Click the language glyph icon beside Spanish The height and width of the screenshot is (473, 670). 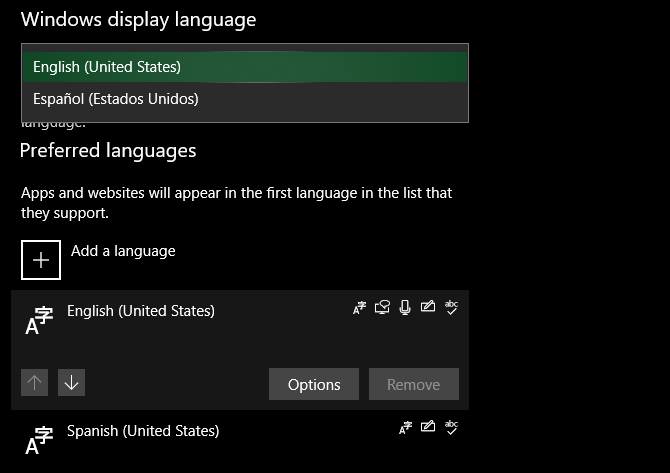coord(40,439)
